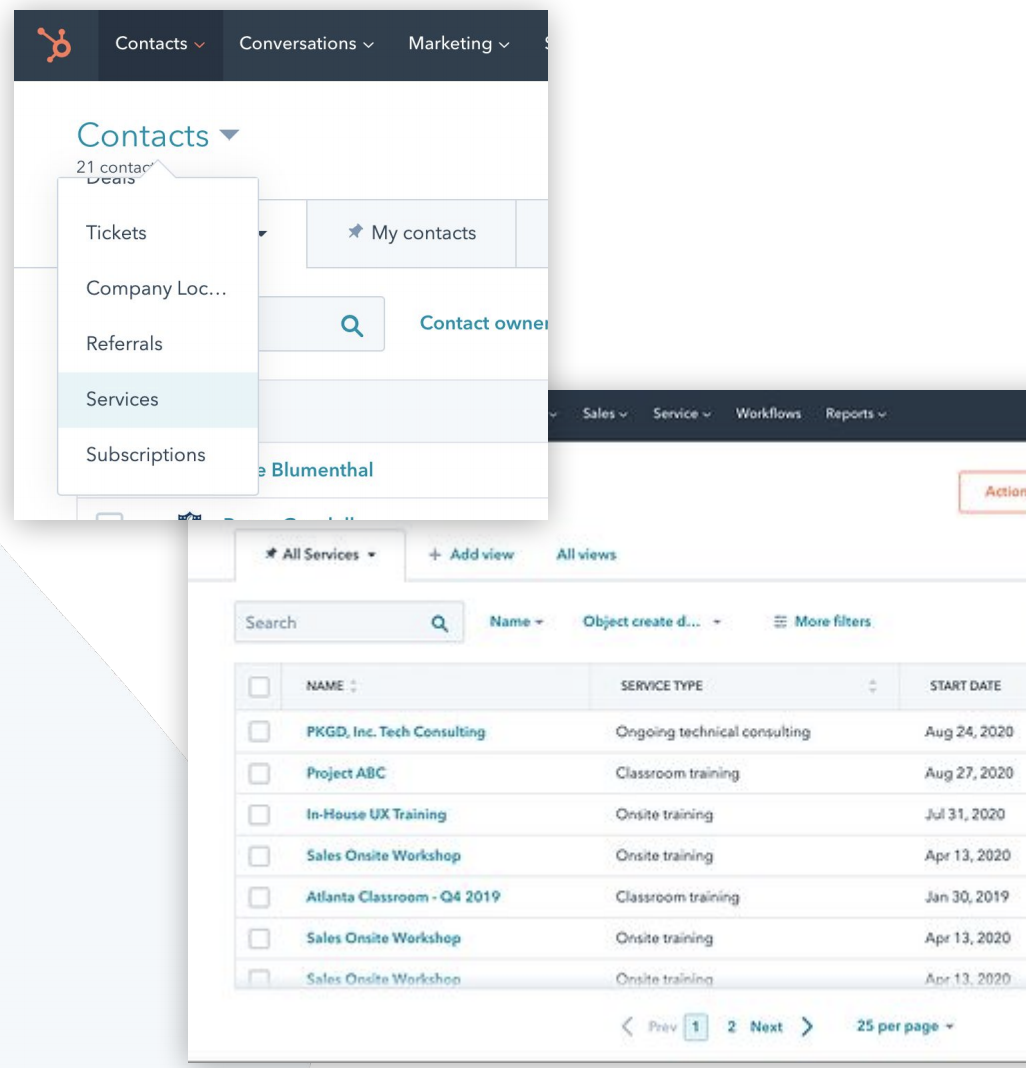Check the Project ABC row checkbox
Screen dimensions: 1026x1068
259,773
